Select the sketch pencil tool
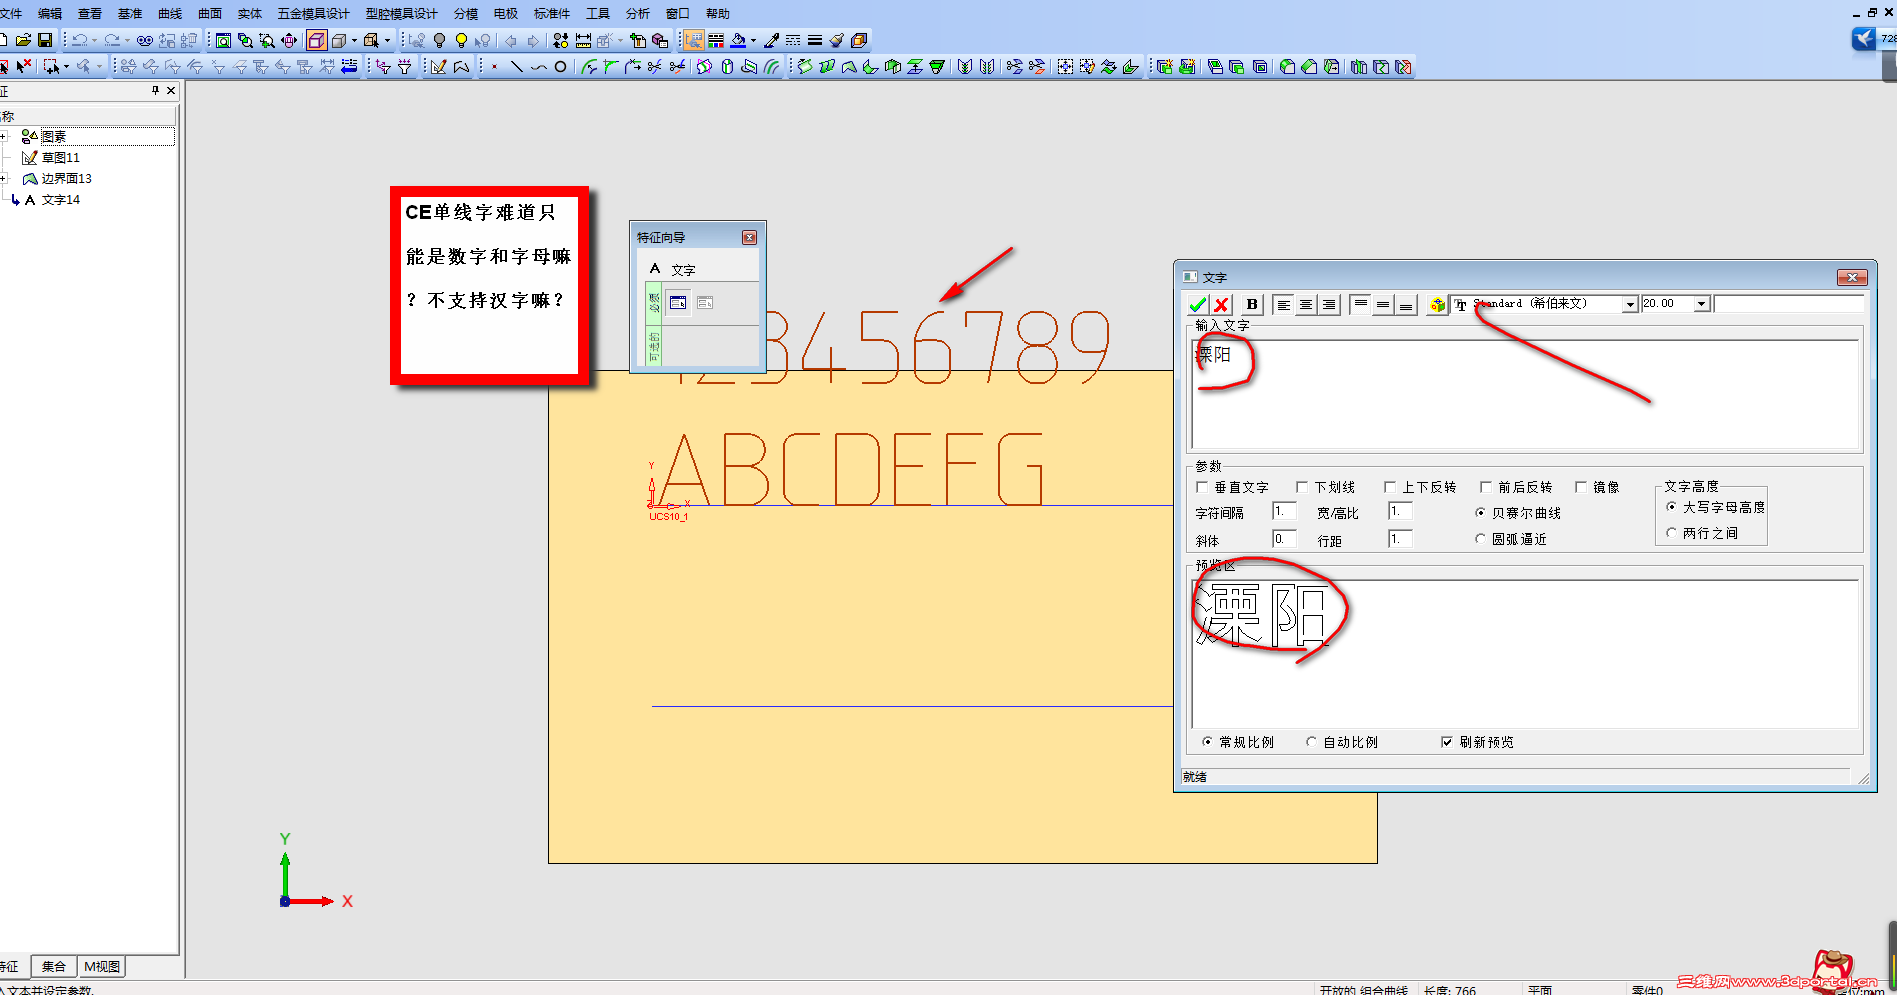The image size is (1897, 995). (438, 67)
